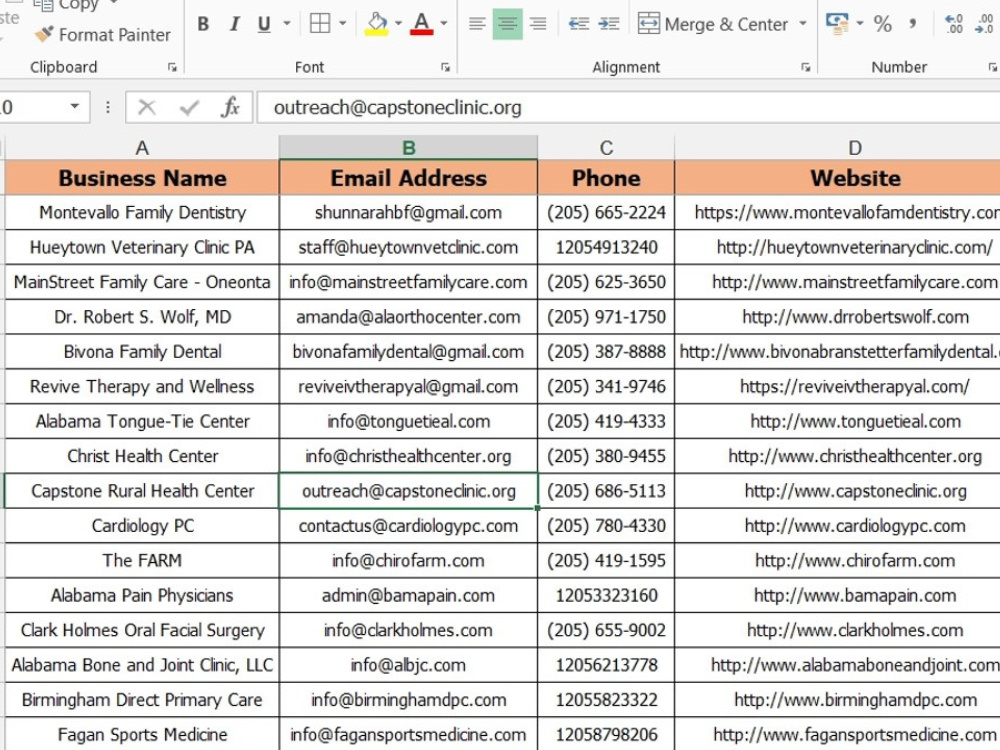Open Borders dropdown arrow
This screenshot has width=1000, height=750.
coord(342,24)
